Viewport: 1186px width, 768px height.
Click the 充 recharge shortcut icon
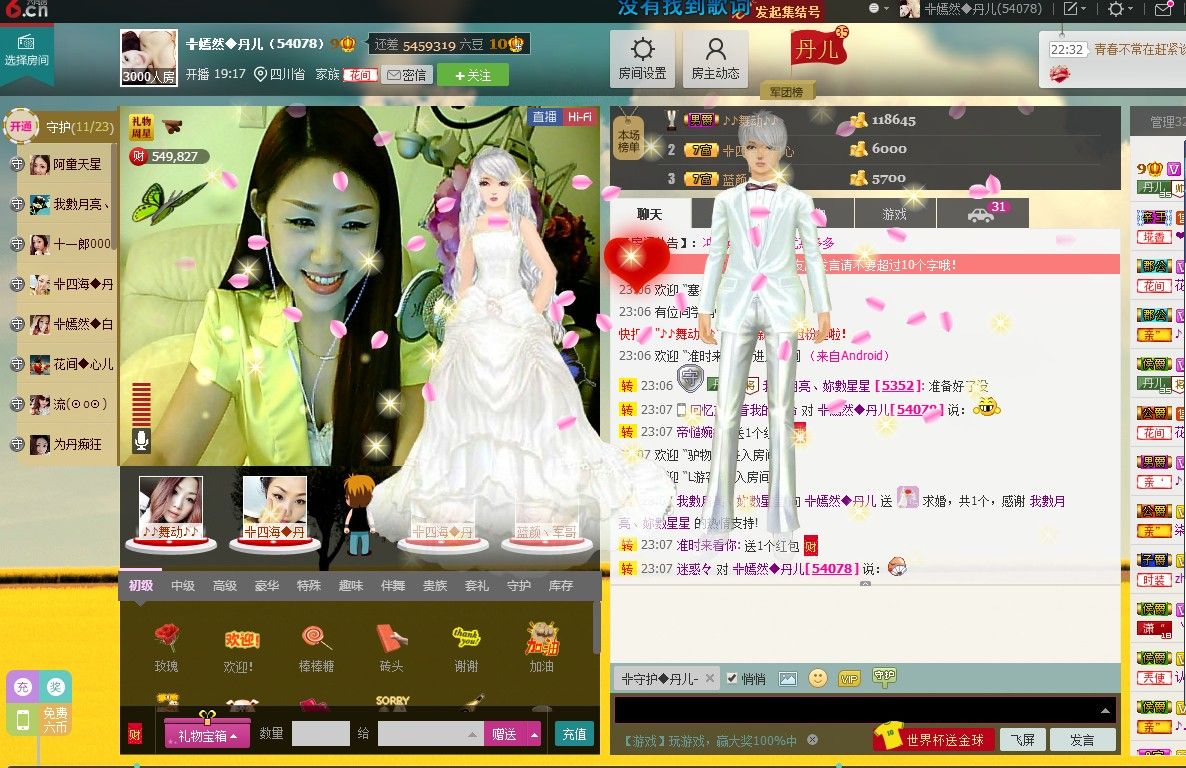coord(23,687)
